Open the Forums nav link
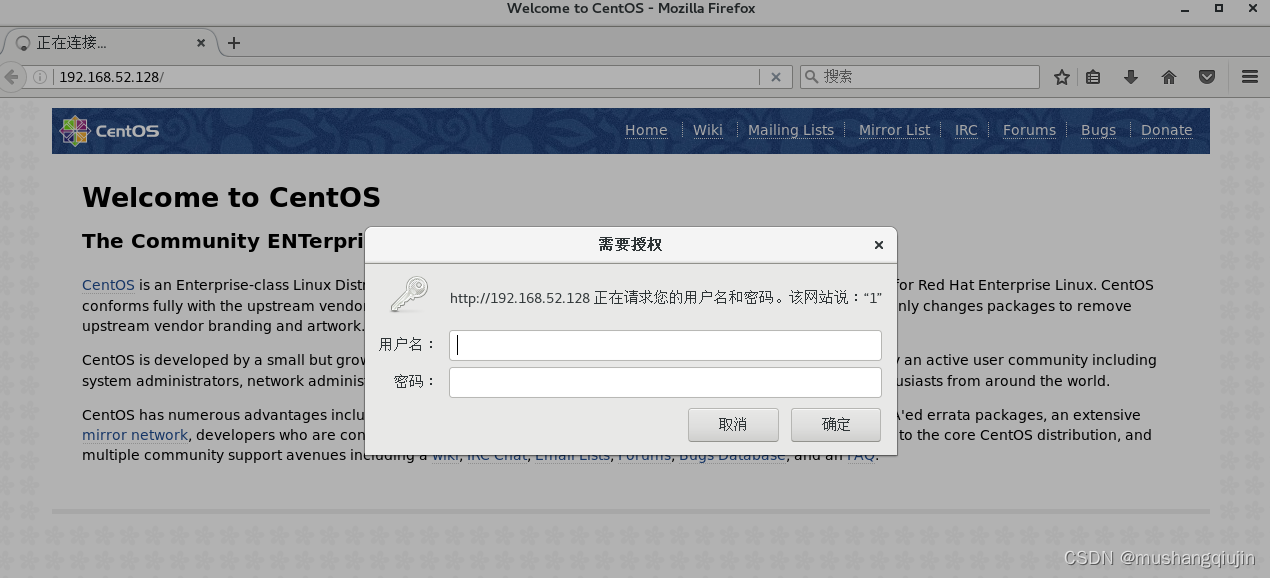1270x578 pixels. coord(1029,130)
